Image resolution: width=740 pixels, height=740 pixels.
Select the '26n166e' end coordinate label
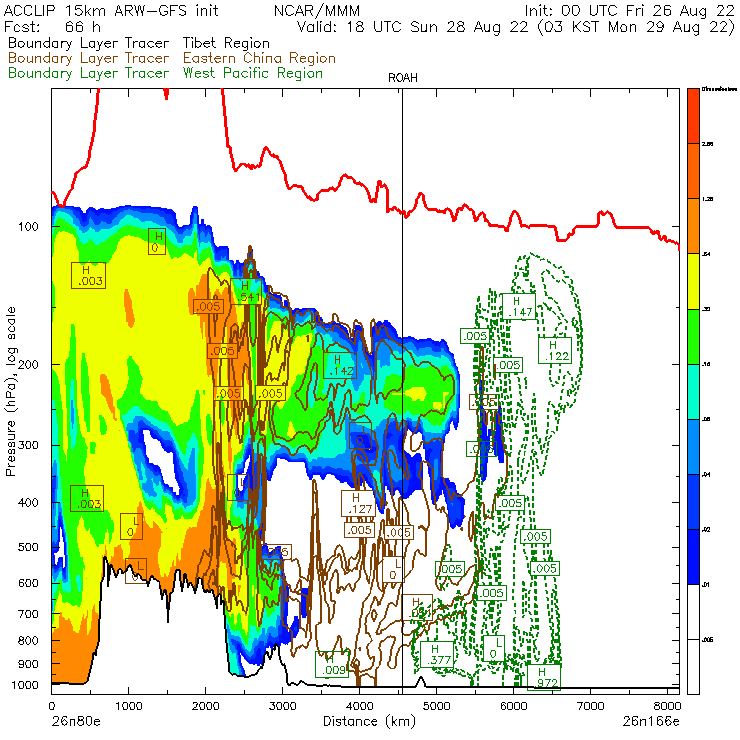(651, 722)
